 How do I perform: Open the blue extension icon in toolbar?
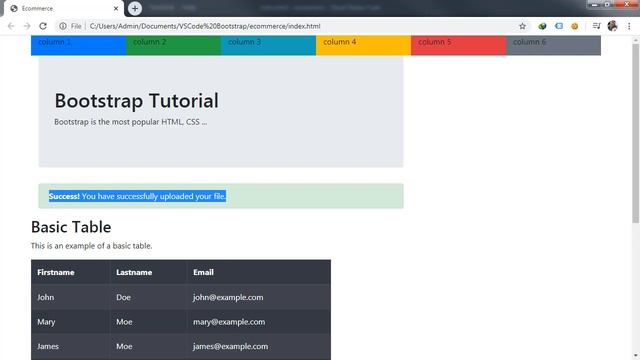(x=559, y=26)
